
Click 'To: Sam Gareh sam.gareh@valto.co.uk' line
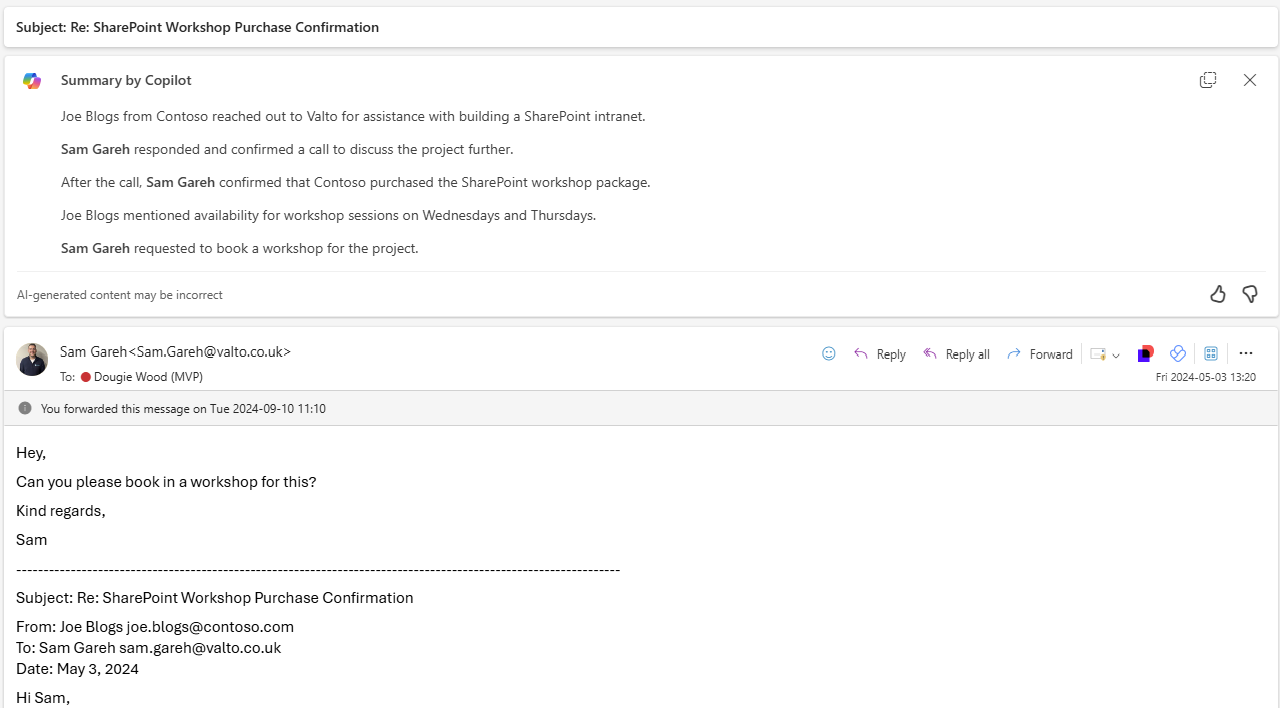pos(148,648)
